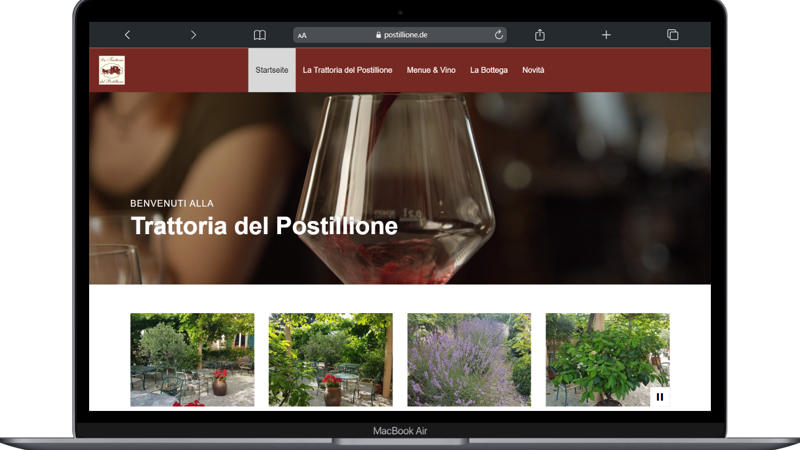Image resolution: width=800 pixels, height=450 pixels.
Task: View the lavender bush photo
Action: point(469,359)
